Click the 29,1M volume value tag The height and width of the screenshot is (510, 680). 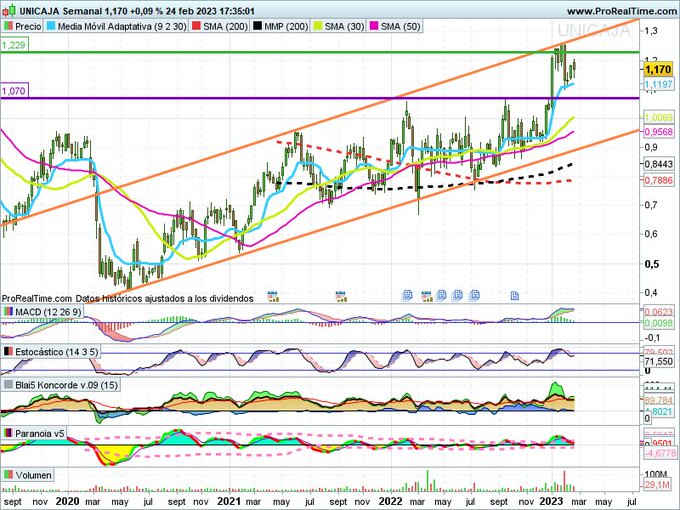pyautogui.click(x=656, y=484)
